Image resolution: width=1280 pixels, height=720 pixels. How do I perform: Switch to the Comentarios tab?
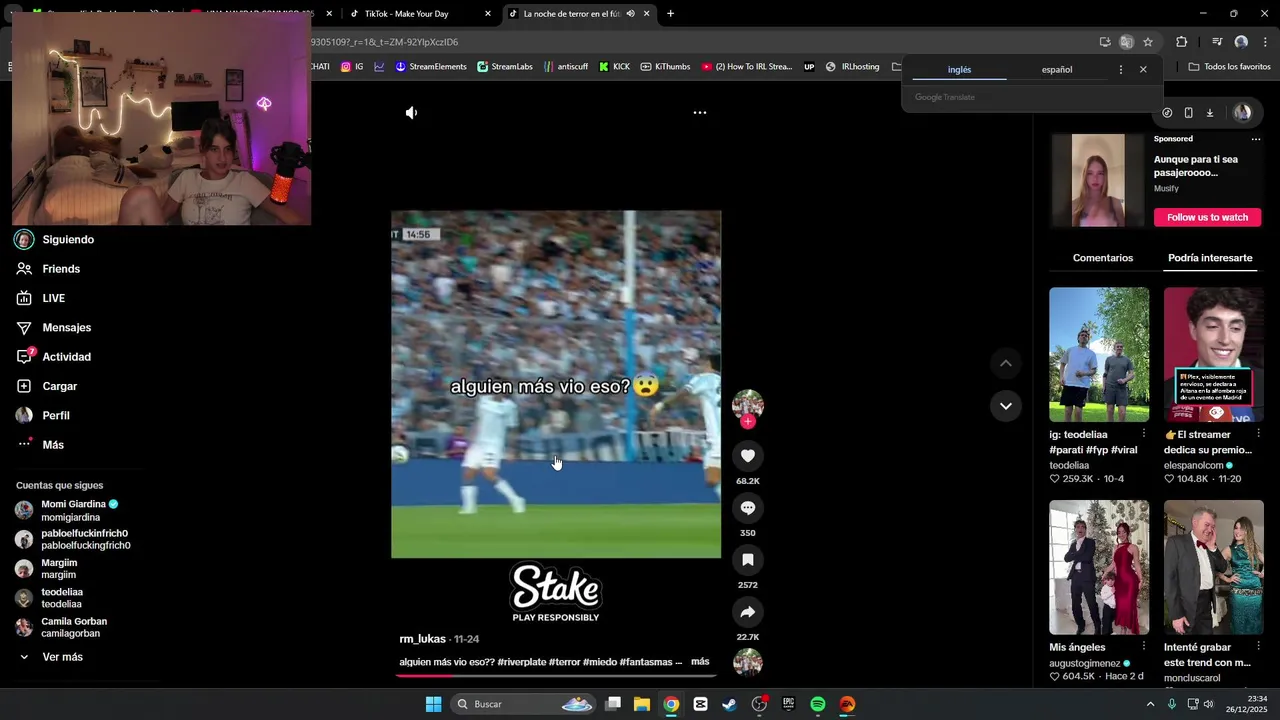coord(1103,258)
